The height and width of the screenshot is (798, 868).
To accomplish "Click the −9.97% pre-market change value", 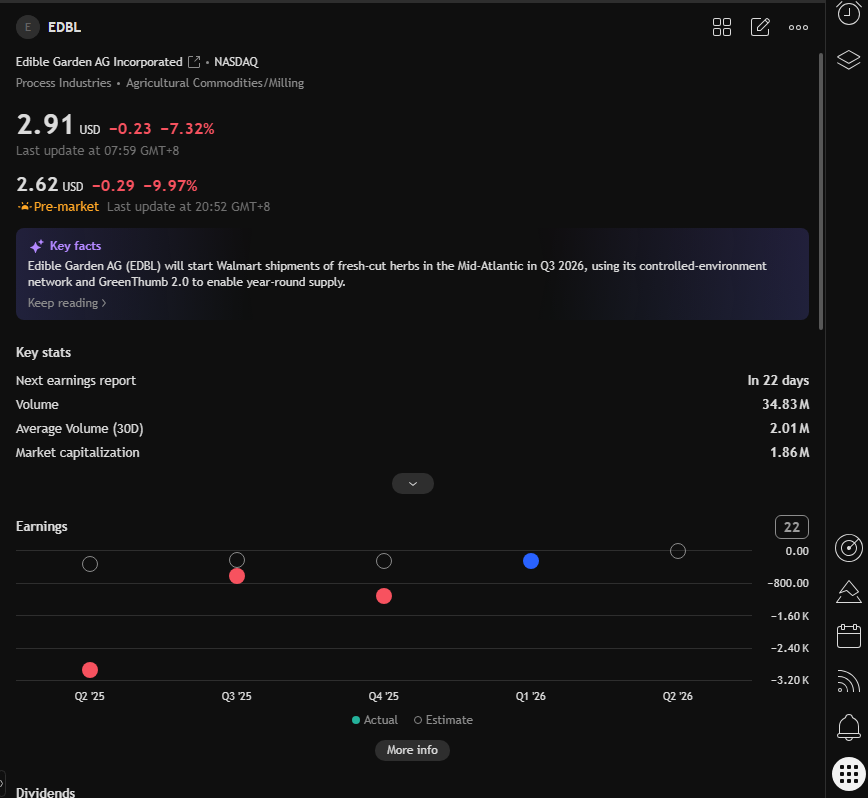I will (170, 186).
